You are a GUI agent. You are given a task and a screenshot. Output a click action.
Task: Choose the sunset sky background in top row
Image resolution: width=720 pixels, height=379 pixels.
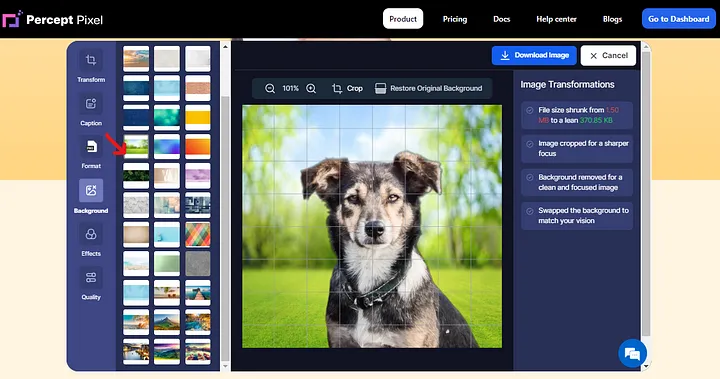coord(136,58)
